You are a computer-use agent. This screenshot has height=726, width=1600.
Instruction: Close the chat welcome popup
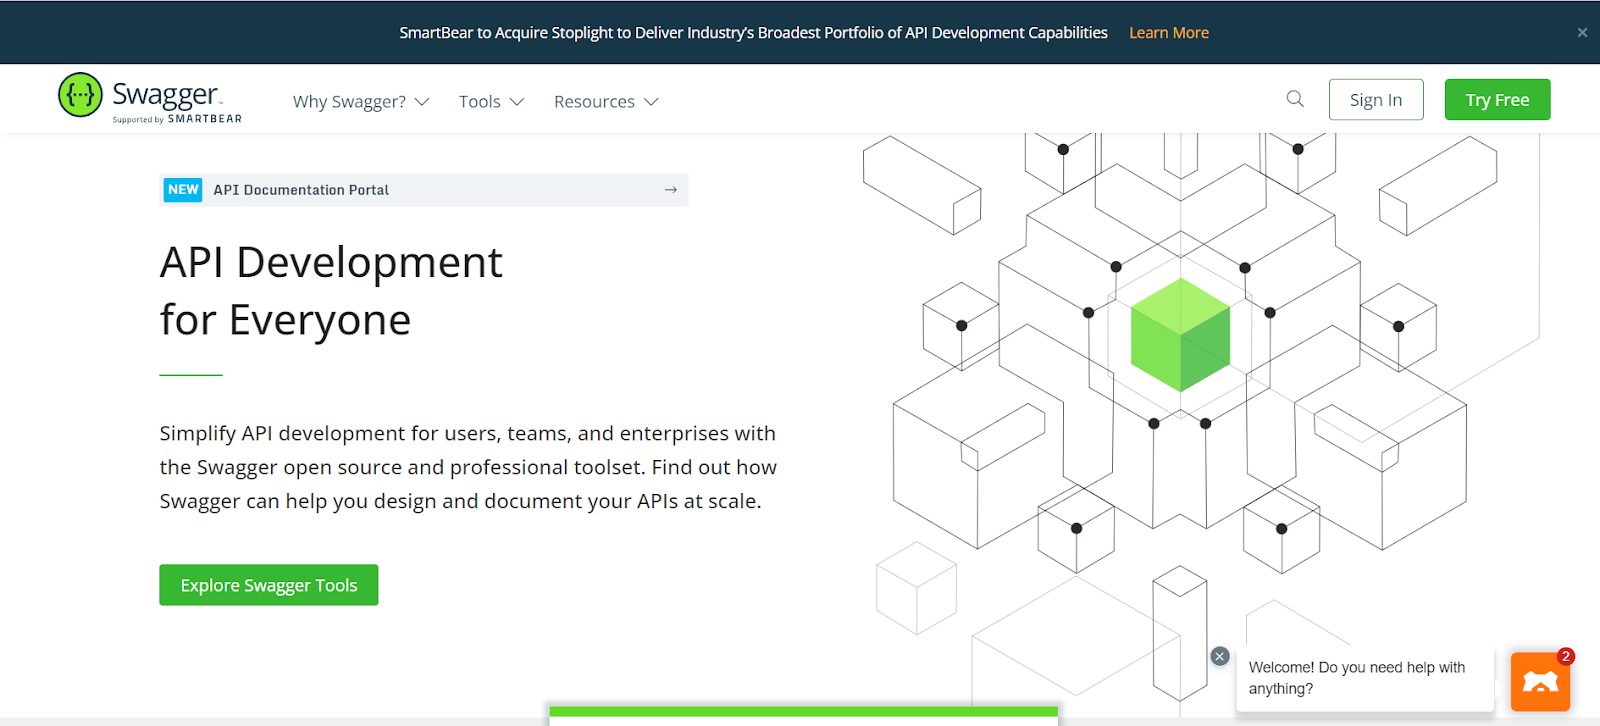click(x=1220, y=656)
